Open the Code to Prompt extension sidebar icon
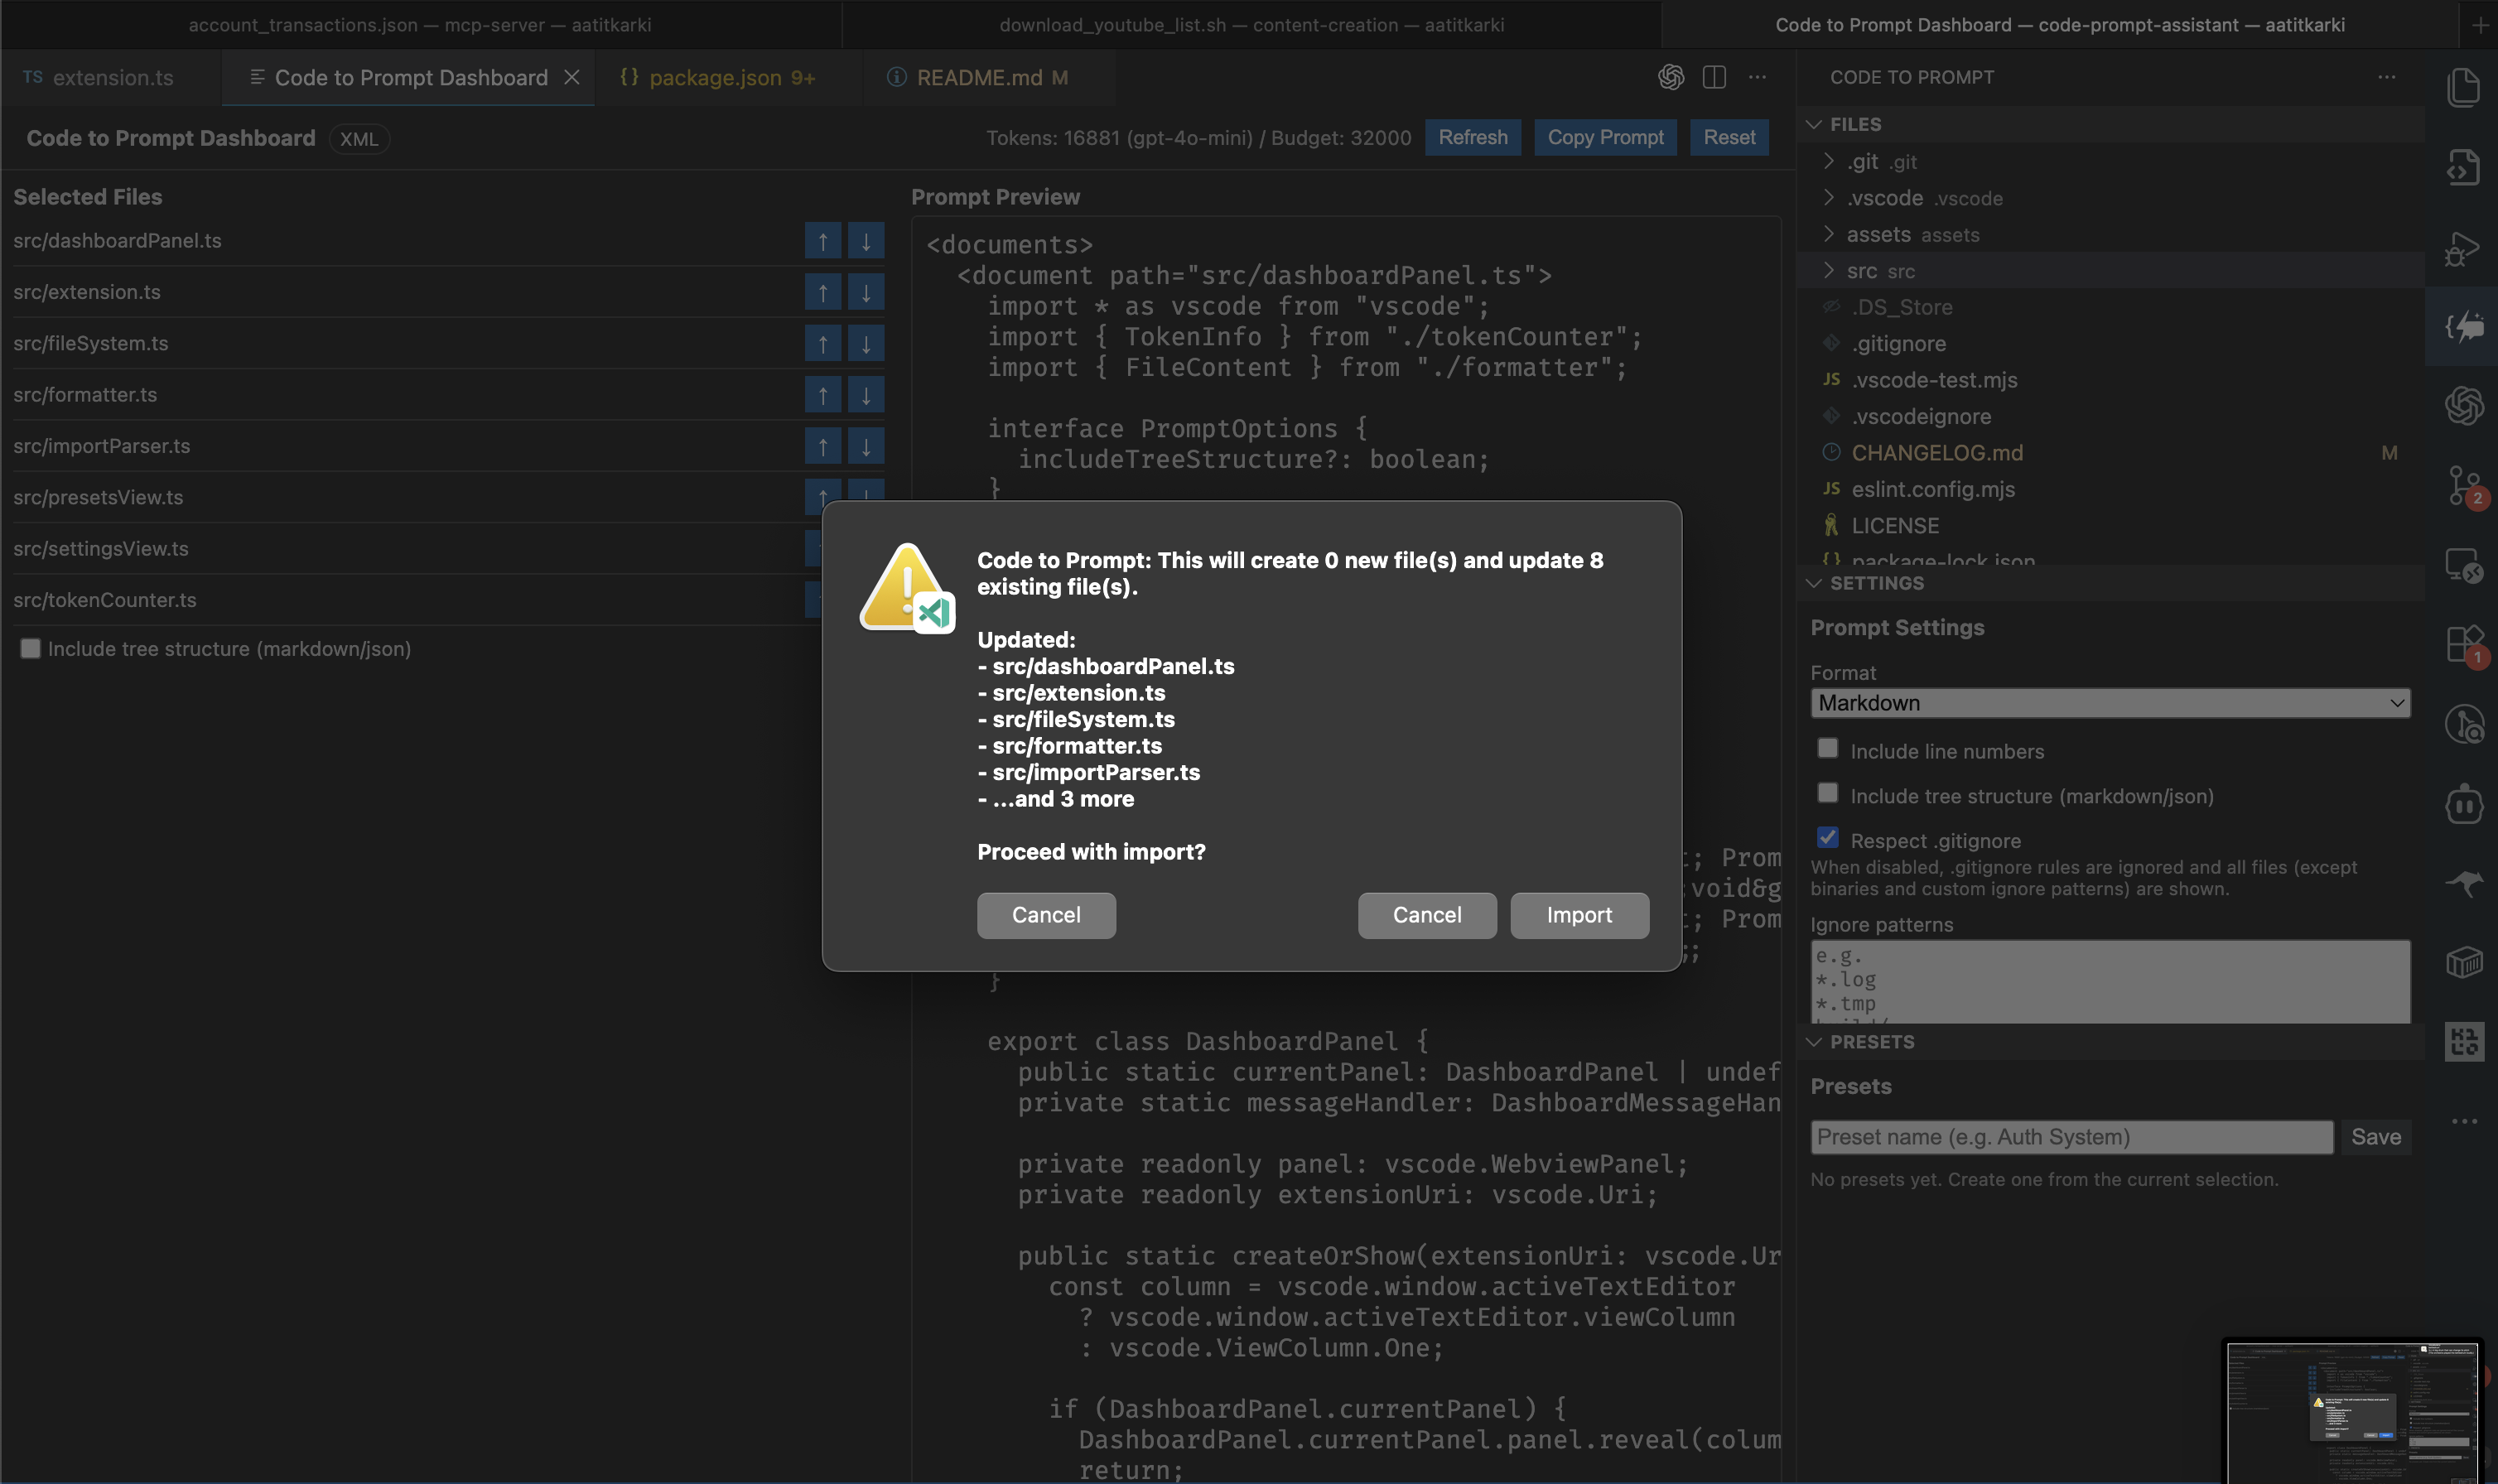The height and width of the screenshot is (1484, 2498). click(2464, 327)
